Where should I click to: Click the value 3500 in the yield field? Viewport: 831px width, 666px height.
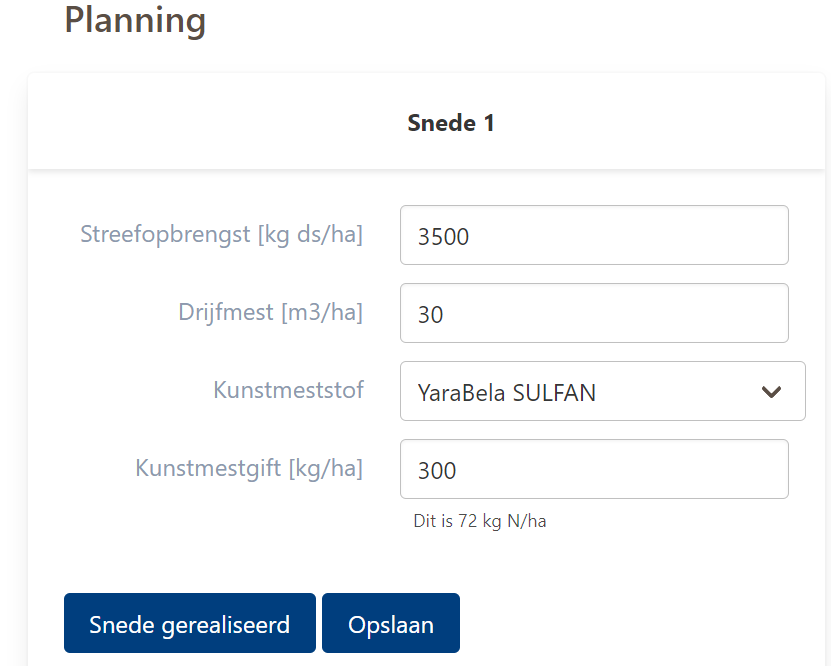[x=443, y=237]
